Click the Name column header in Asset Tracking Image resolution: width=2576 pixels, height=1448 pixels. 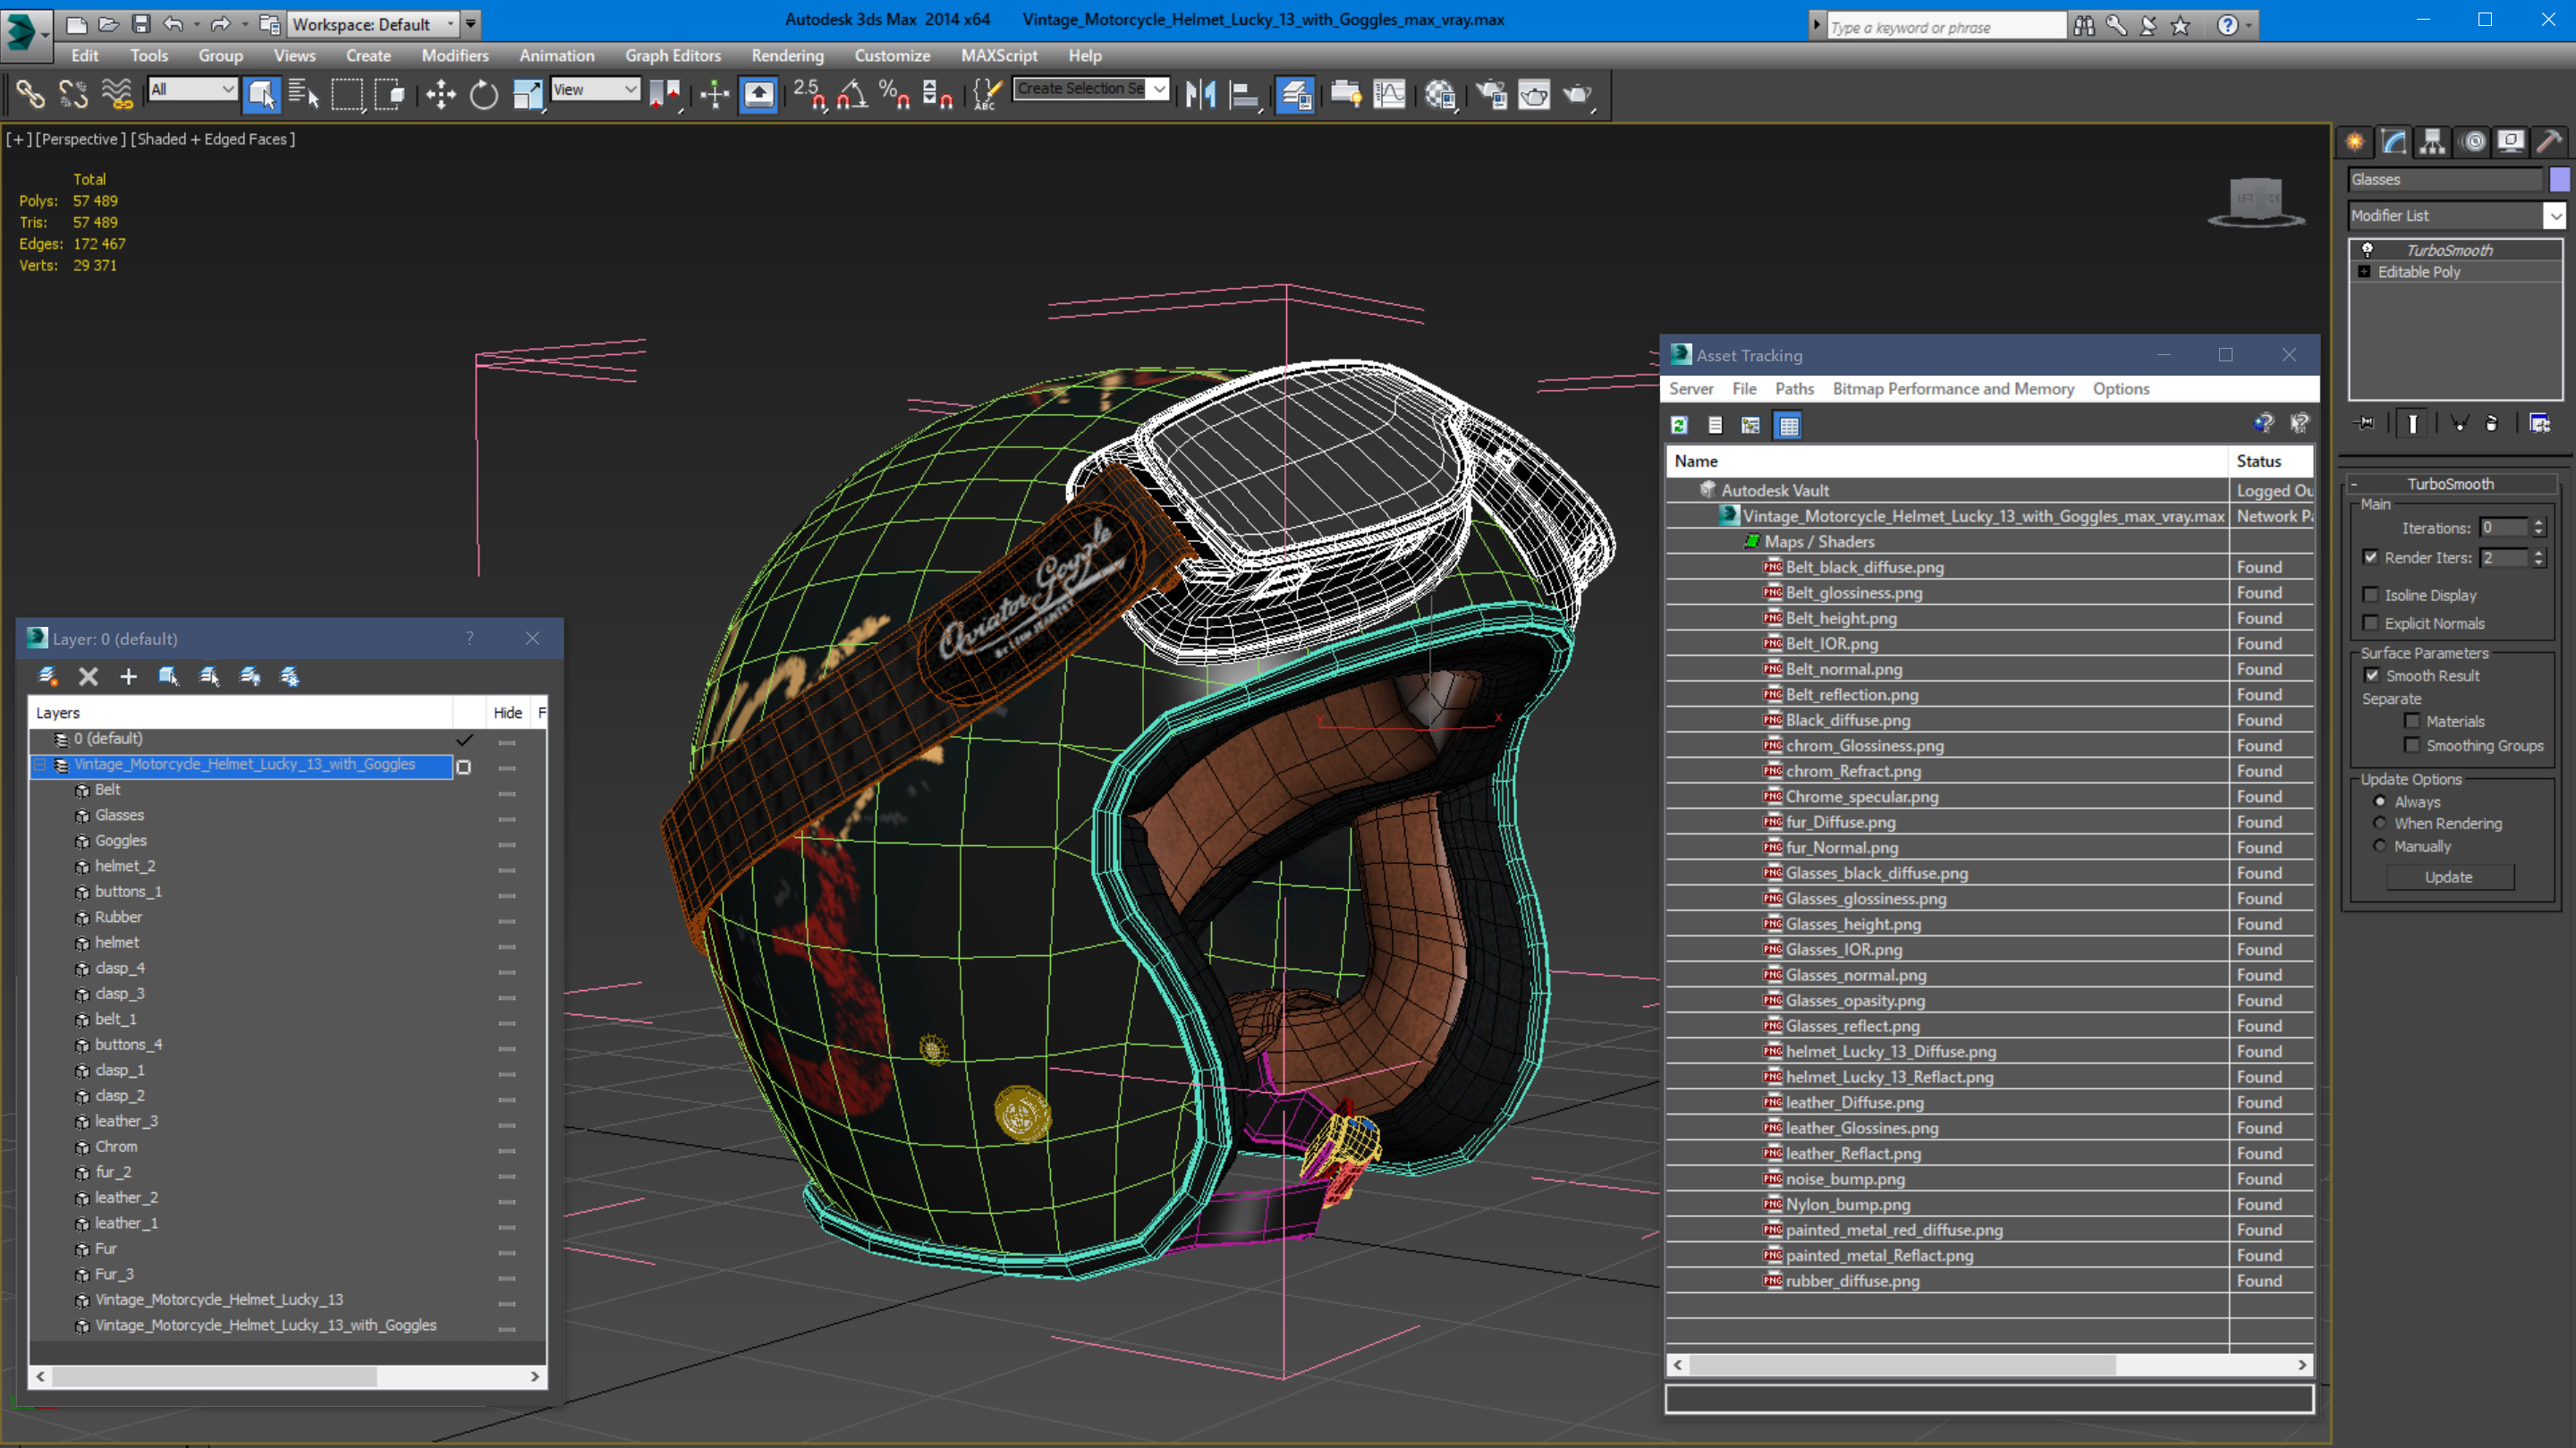point(1947,461)
